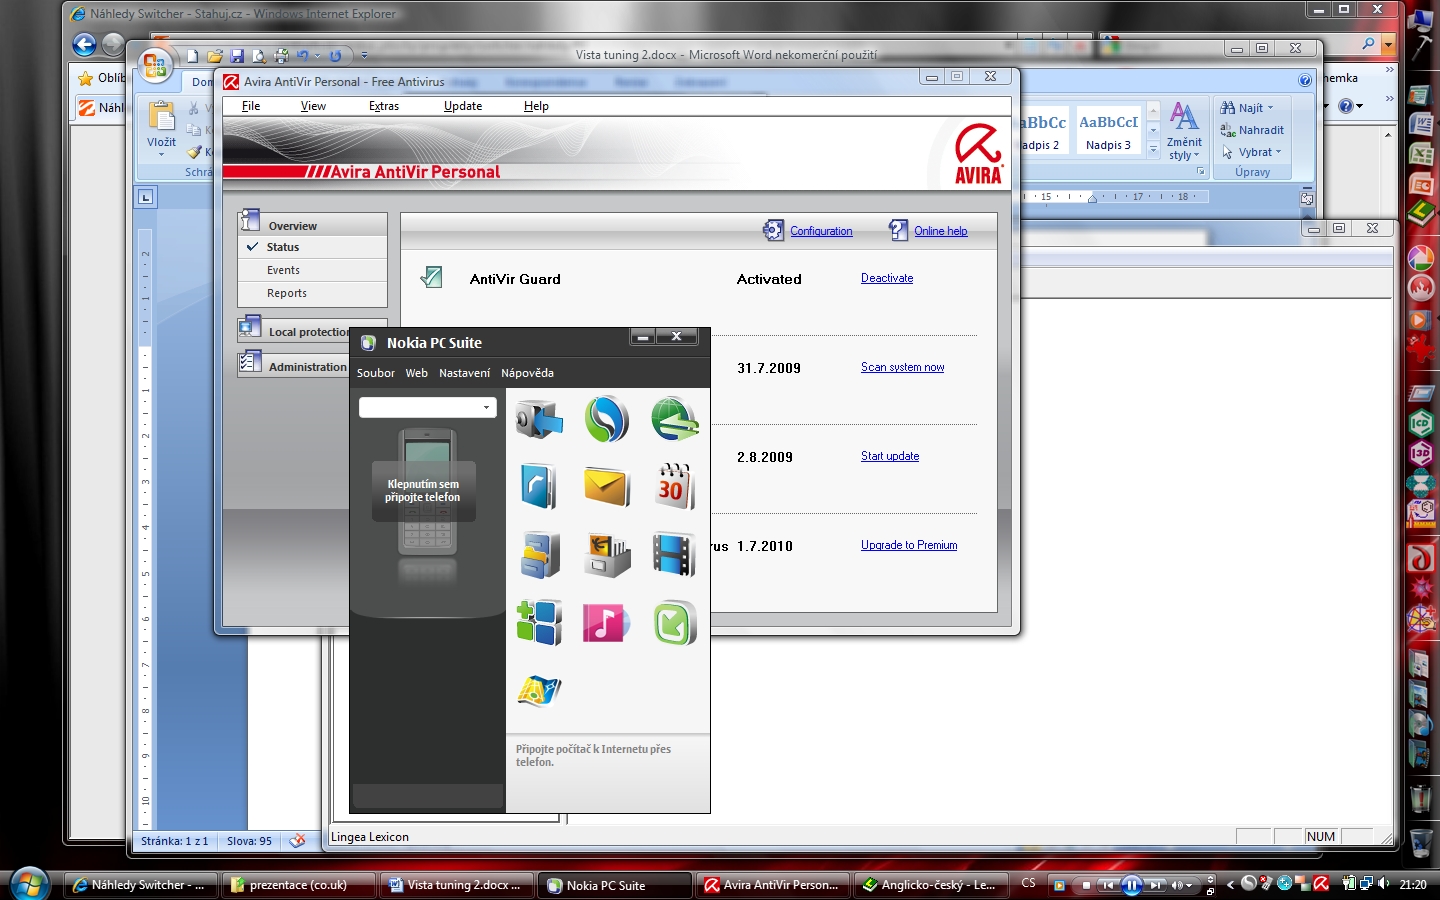Open the Calendar icon showing 30
This screenshot has height=900, width=1440.
(674, 487)
